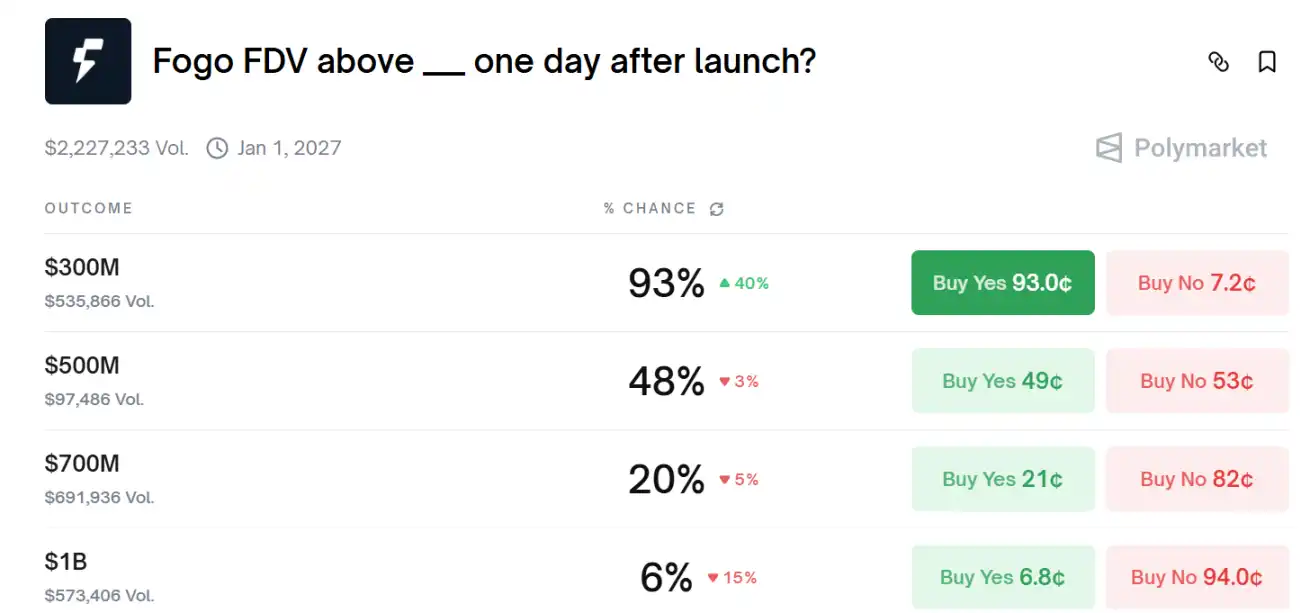This screenshot has width=1301, height=613.
Task: Click the red down-arrow beside 15%
Action: tap(713, 577)
